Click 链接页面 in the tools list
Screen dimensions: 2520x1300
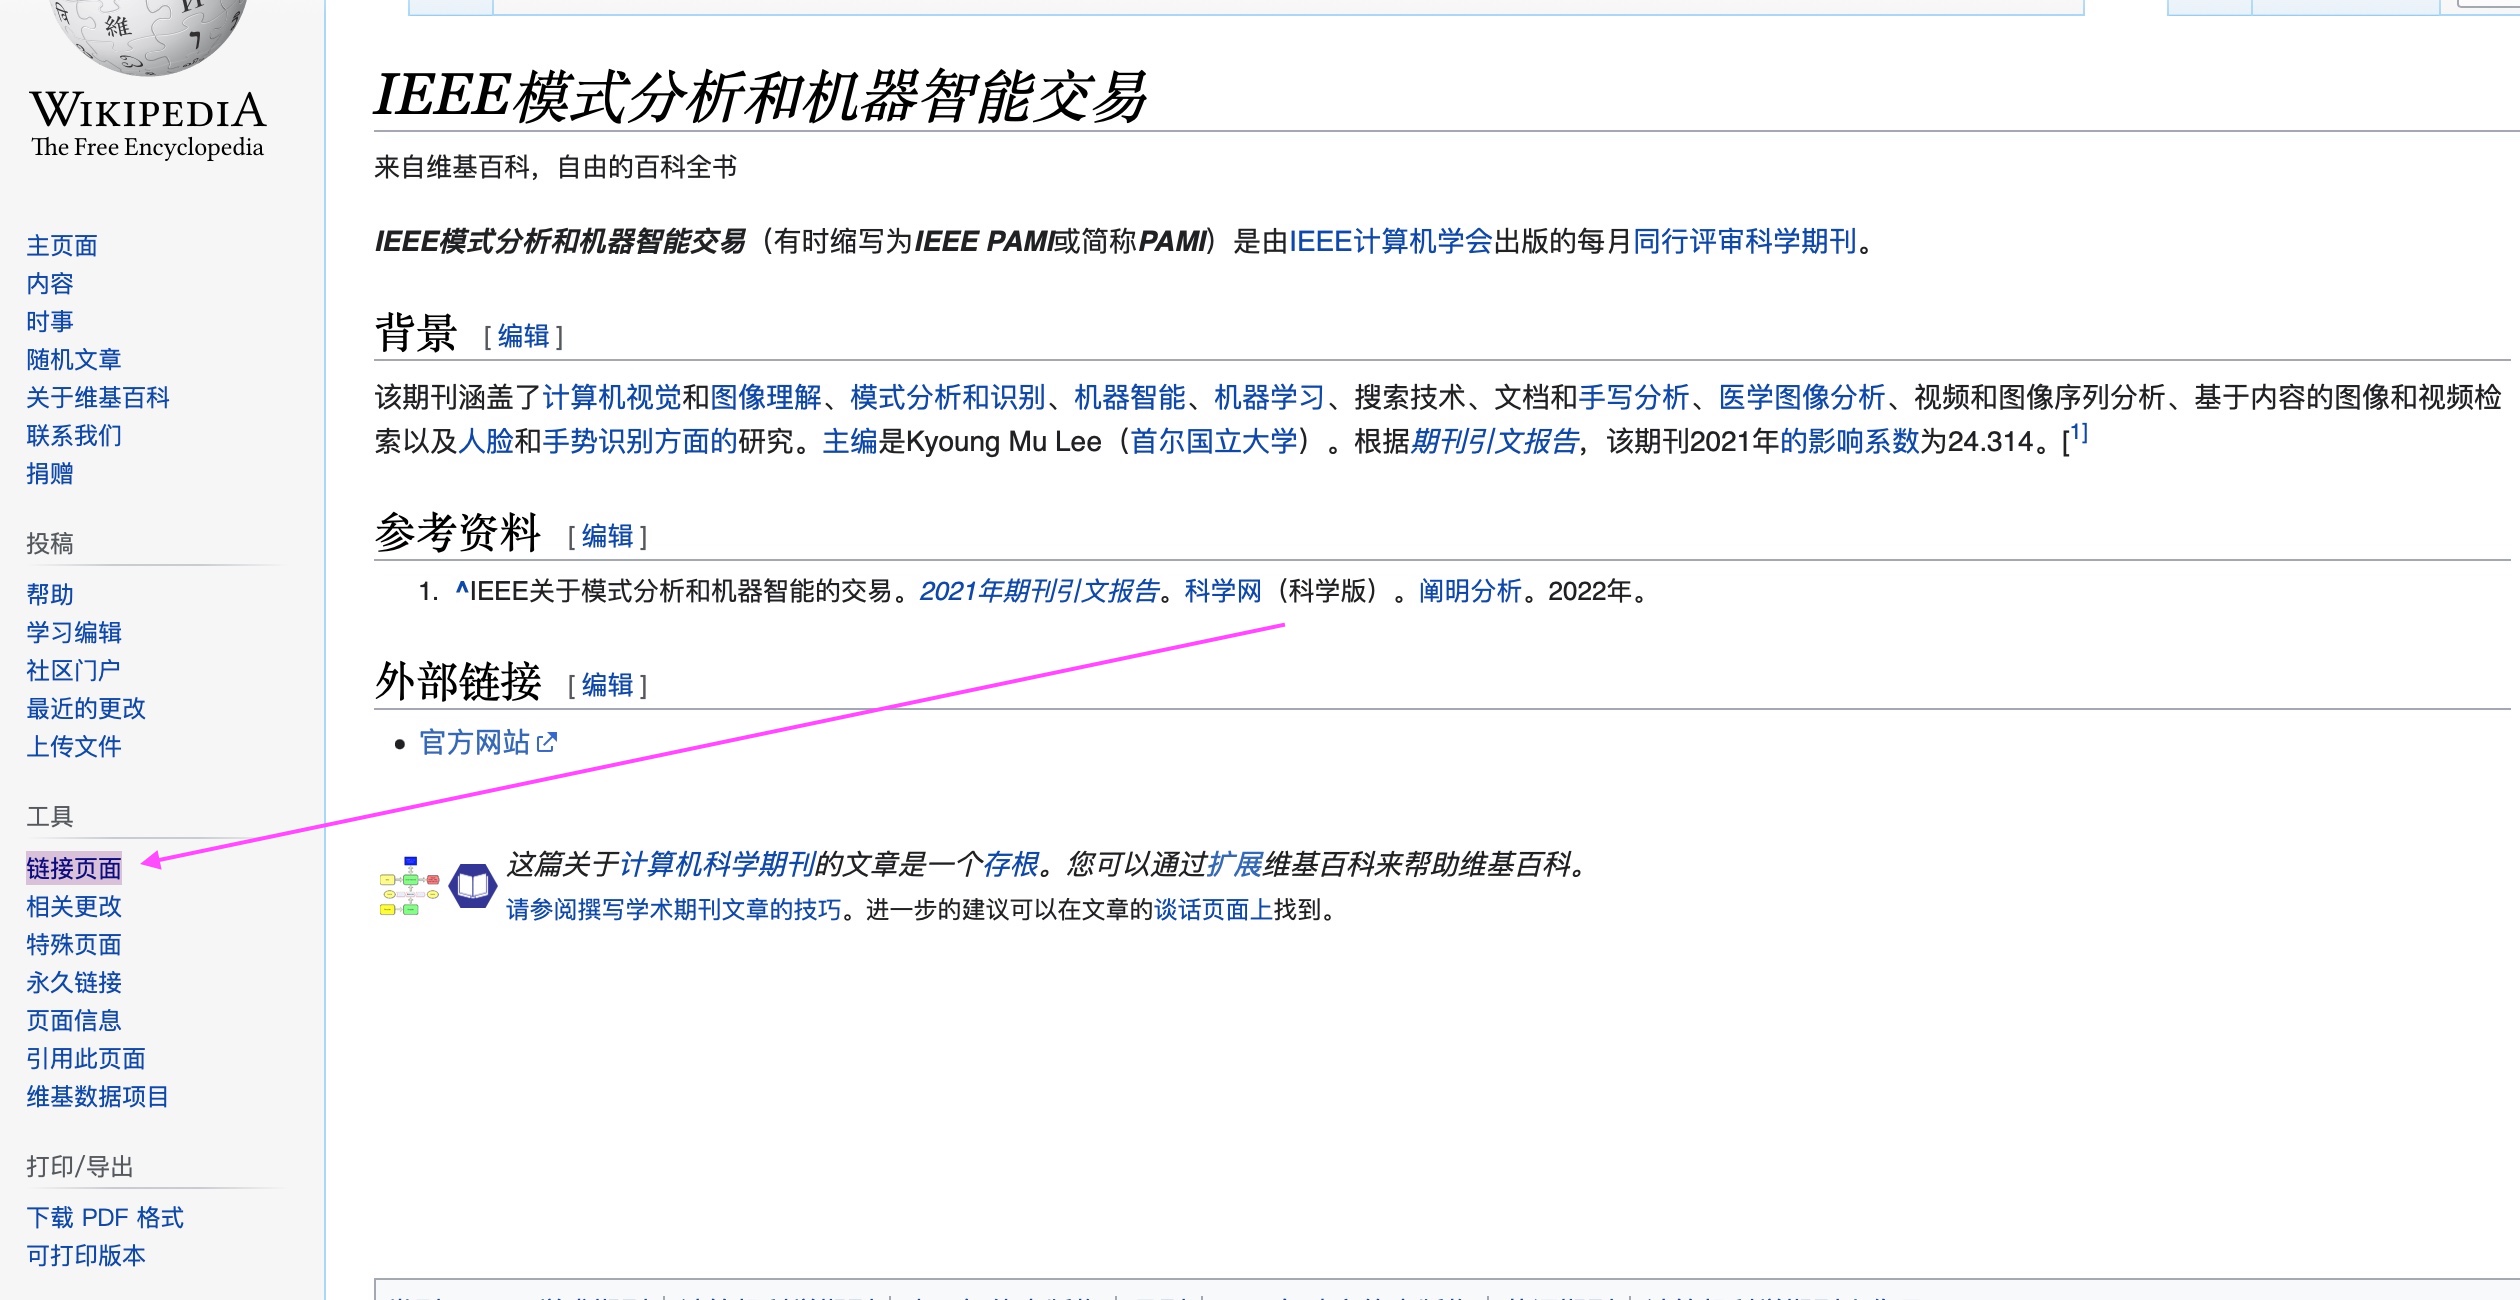pyautogui.click(x=74, y=868)
